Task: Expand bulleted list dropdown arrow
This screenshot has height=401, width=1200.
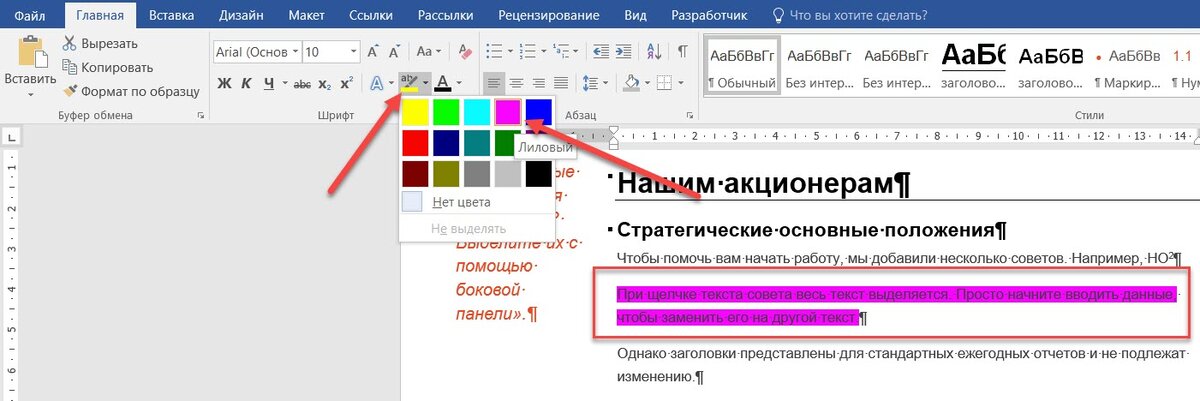Action: pos(508,52)
